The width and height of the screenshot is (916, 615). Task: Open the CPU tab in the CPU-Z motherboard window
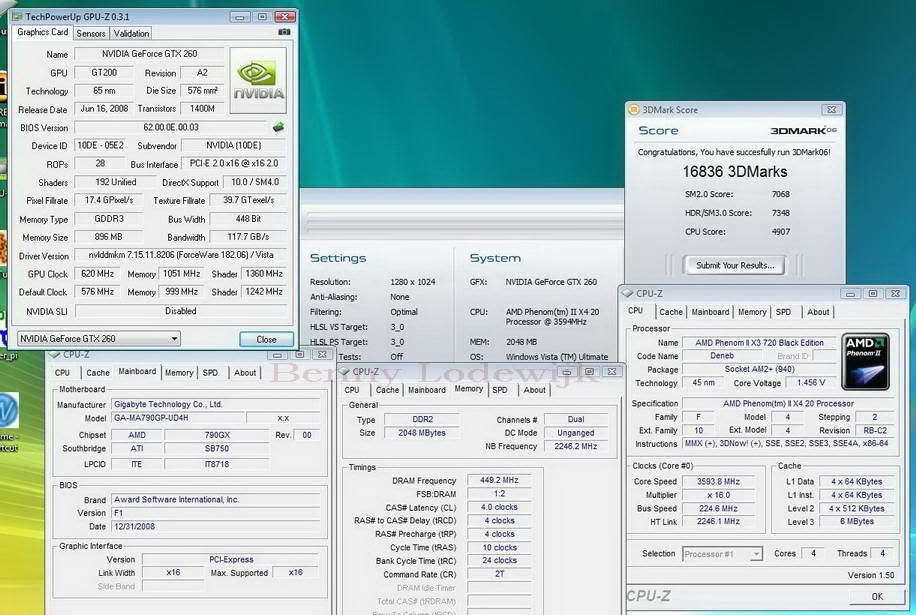point(62,373)
